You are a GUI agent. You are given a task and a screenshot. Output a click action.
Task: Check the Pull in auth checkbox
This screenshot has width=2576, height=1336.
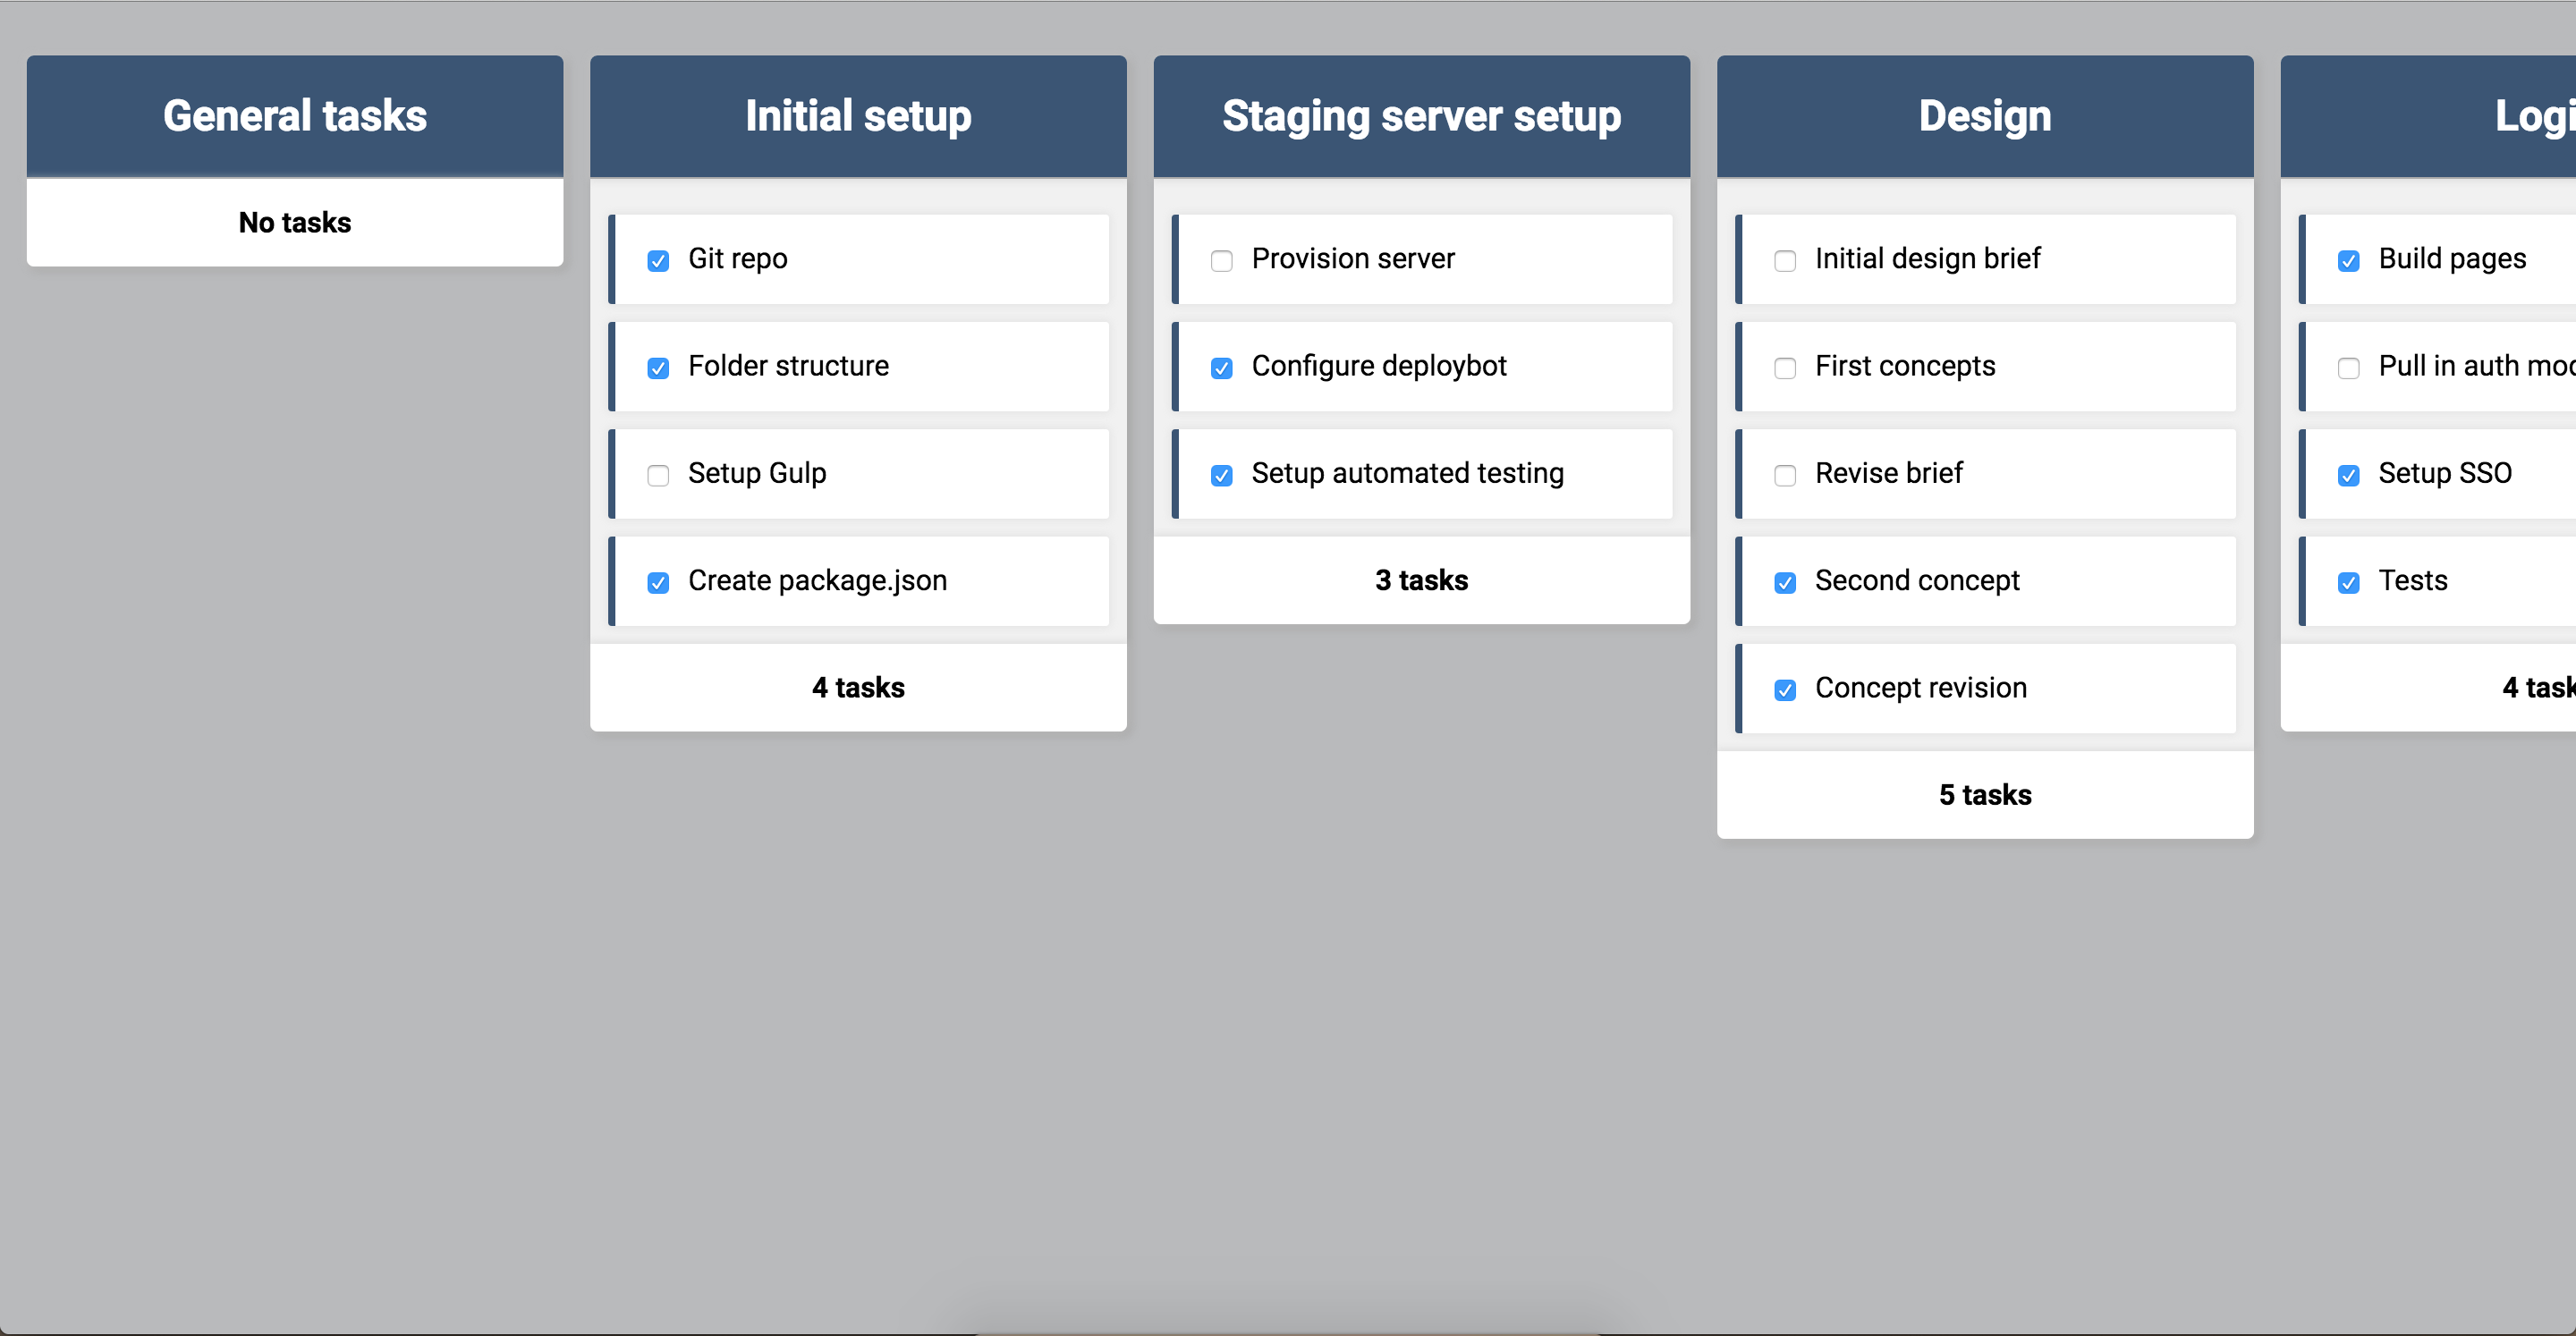[x=2349, y=368]
